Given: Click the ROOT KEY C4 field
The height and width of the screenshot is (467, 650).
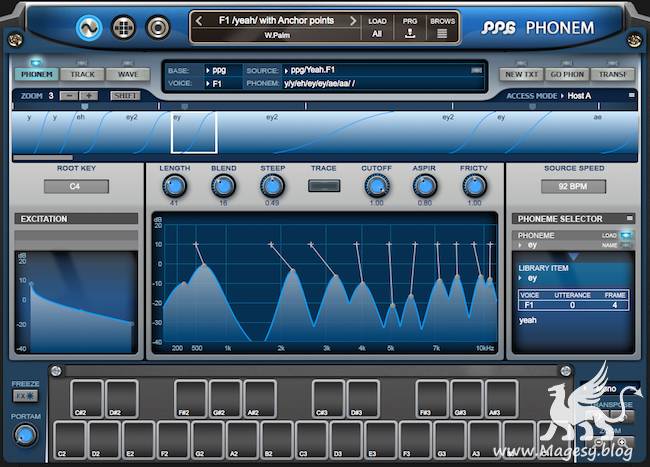Looking at the screenshot, I should click(x=76, y=186).
